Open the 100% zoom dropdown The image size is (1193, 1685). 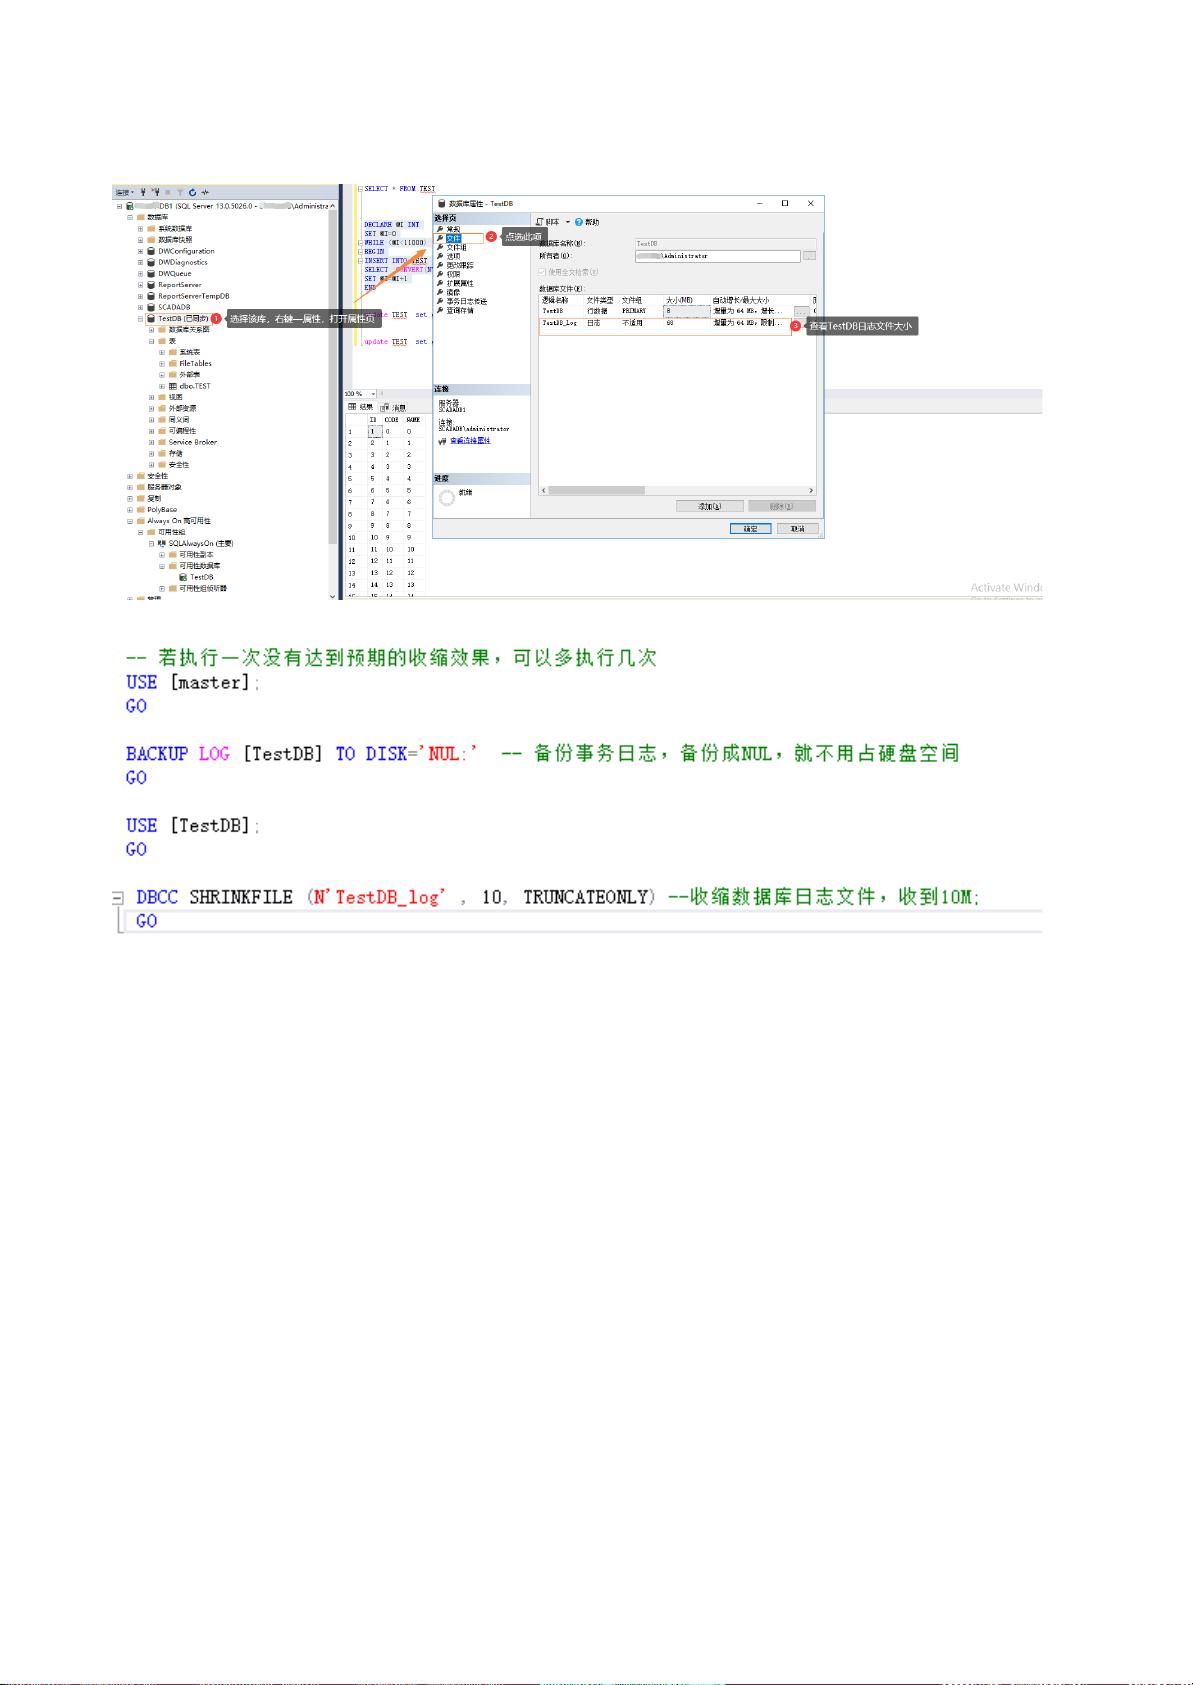pyautogui.click(x=373, y=394)
